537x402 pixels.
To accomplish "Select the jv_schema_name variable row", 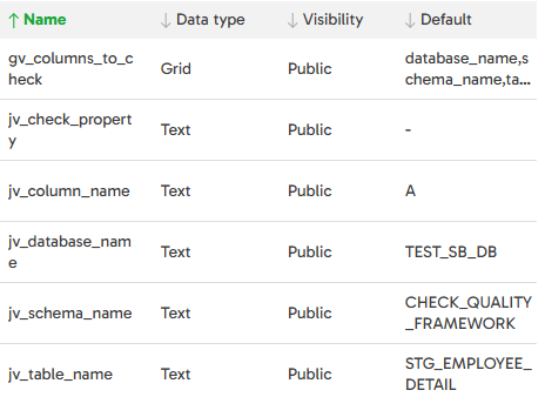I will 268,313.
